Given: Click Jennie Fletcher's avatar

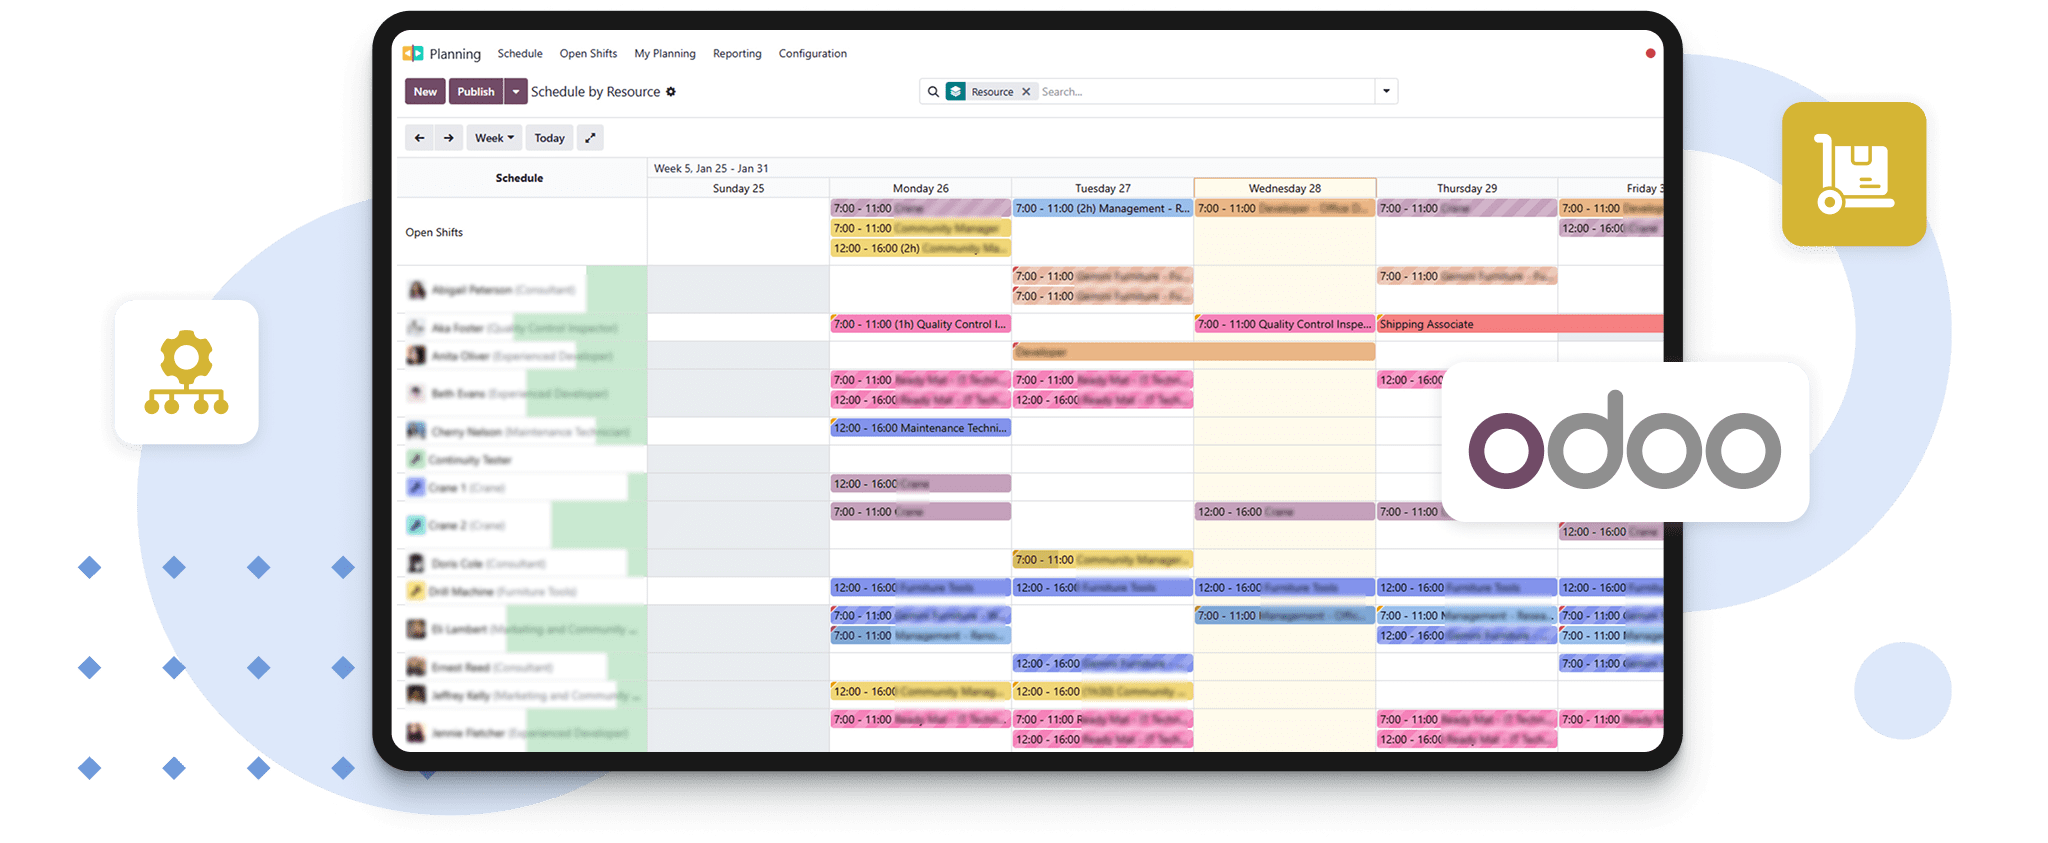Looking at the screenshot, I should pos(416,733).
